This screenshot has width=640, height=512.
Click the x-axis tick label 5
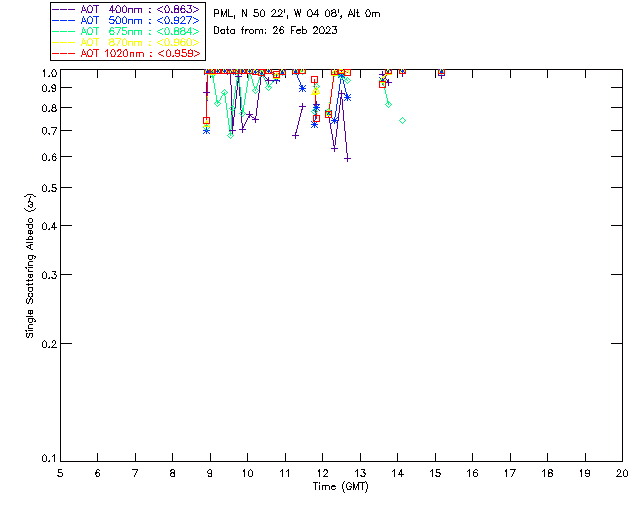(60, 473)
